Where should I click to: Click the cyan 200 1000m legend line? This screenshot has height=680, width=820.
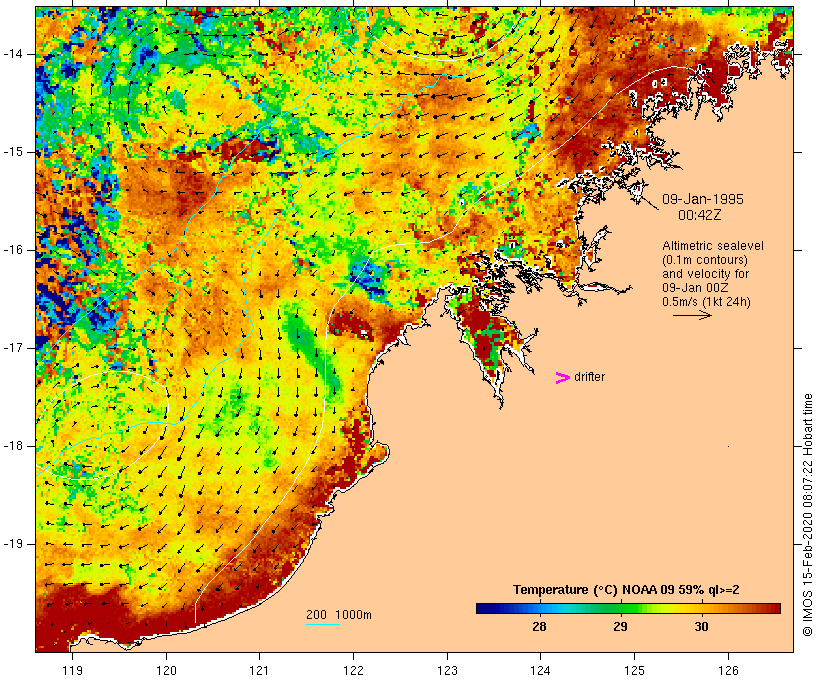click(323, 624)
